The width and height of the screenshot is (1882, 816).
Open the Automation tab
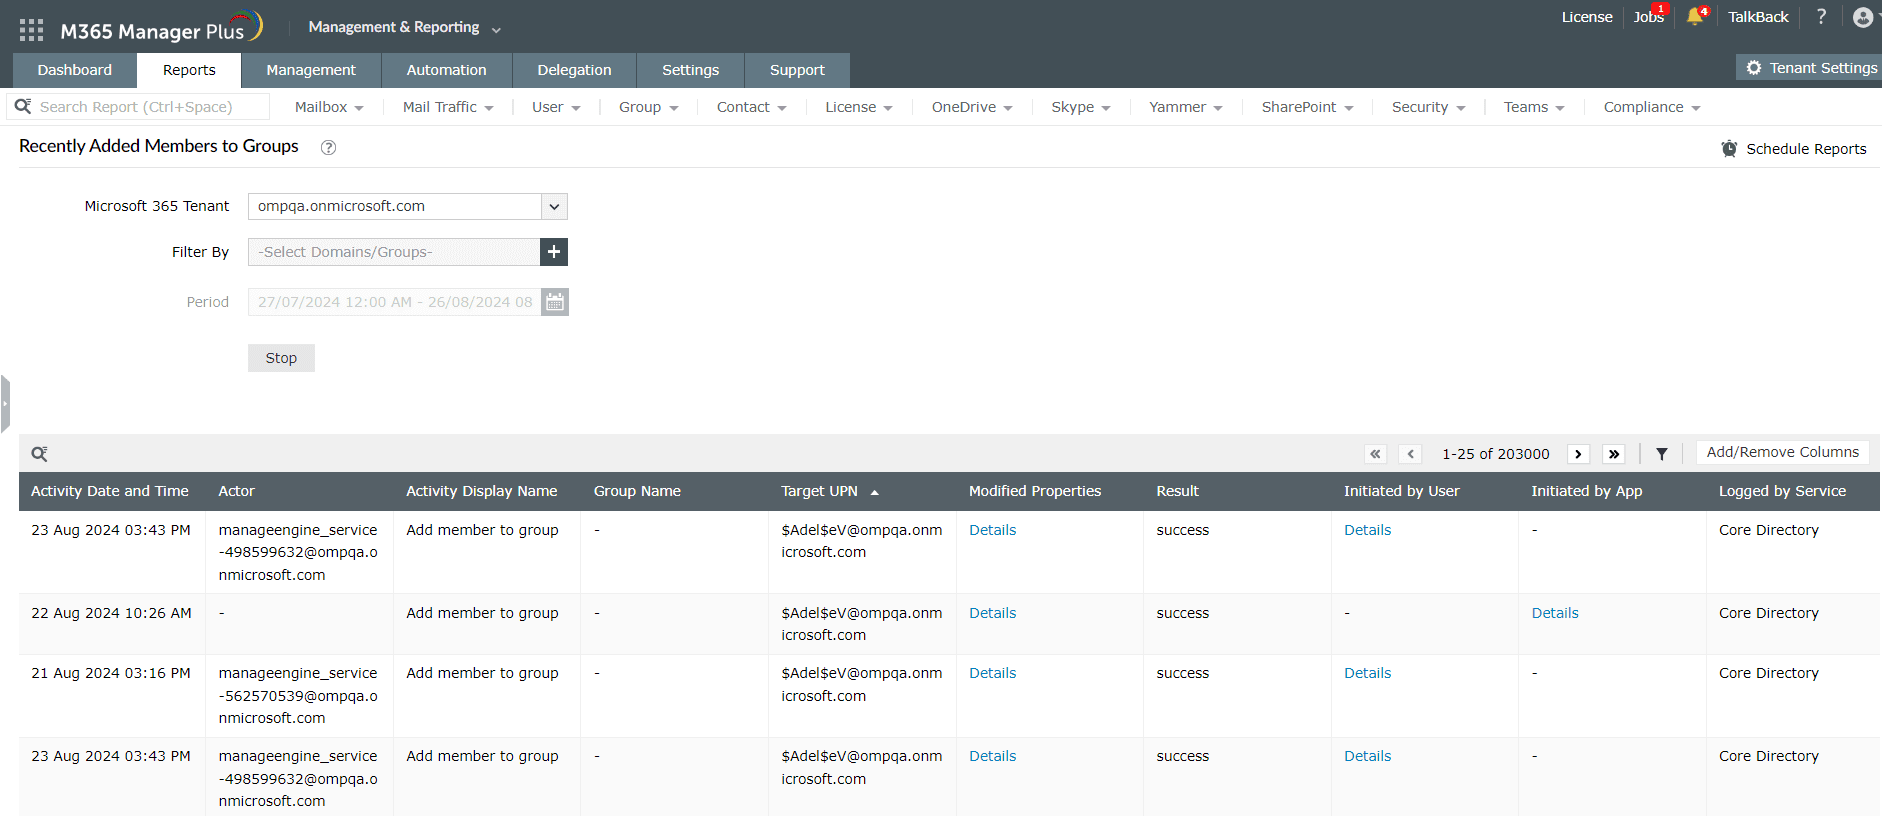tap(446, 70)
